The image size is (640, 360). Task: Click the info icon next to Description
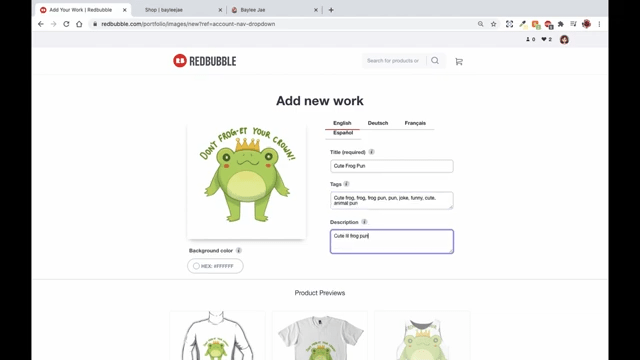364,222
